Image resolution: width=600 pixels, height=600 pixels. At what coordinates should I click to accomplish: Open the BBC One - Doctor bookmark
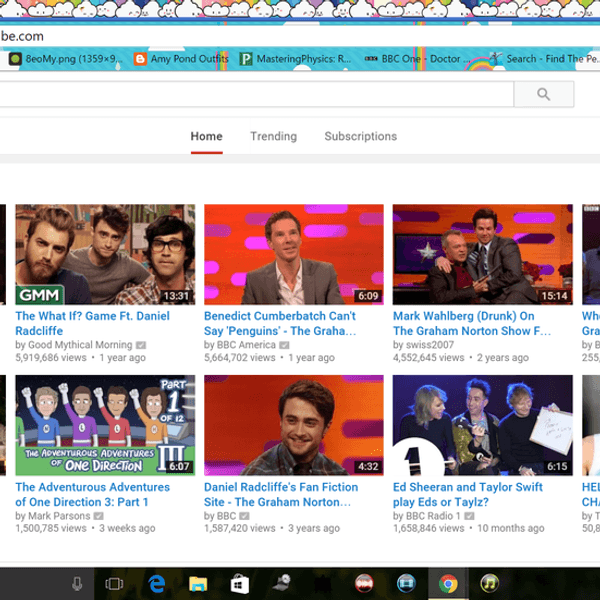(x=417, y=59)
